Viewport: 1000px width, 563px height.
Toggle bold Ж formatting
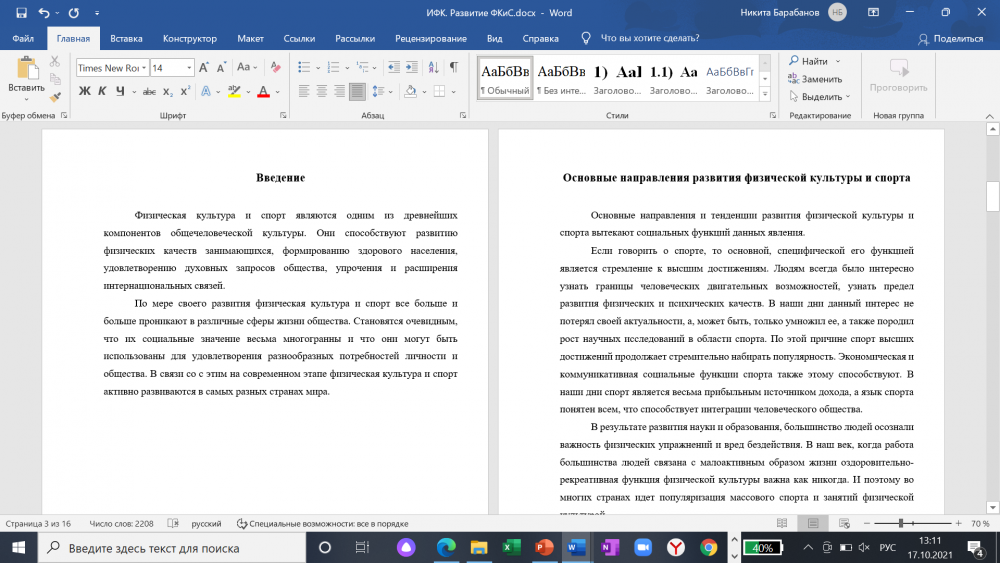click(x=84, y=92)
